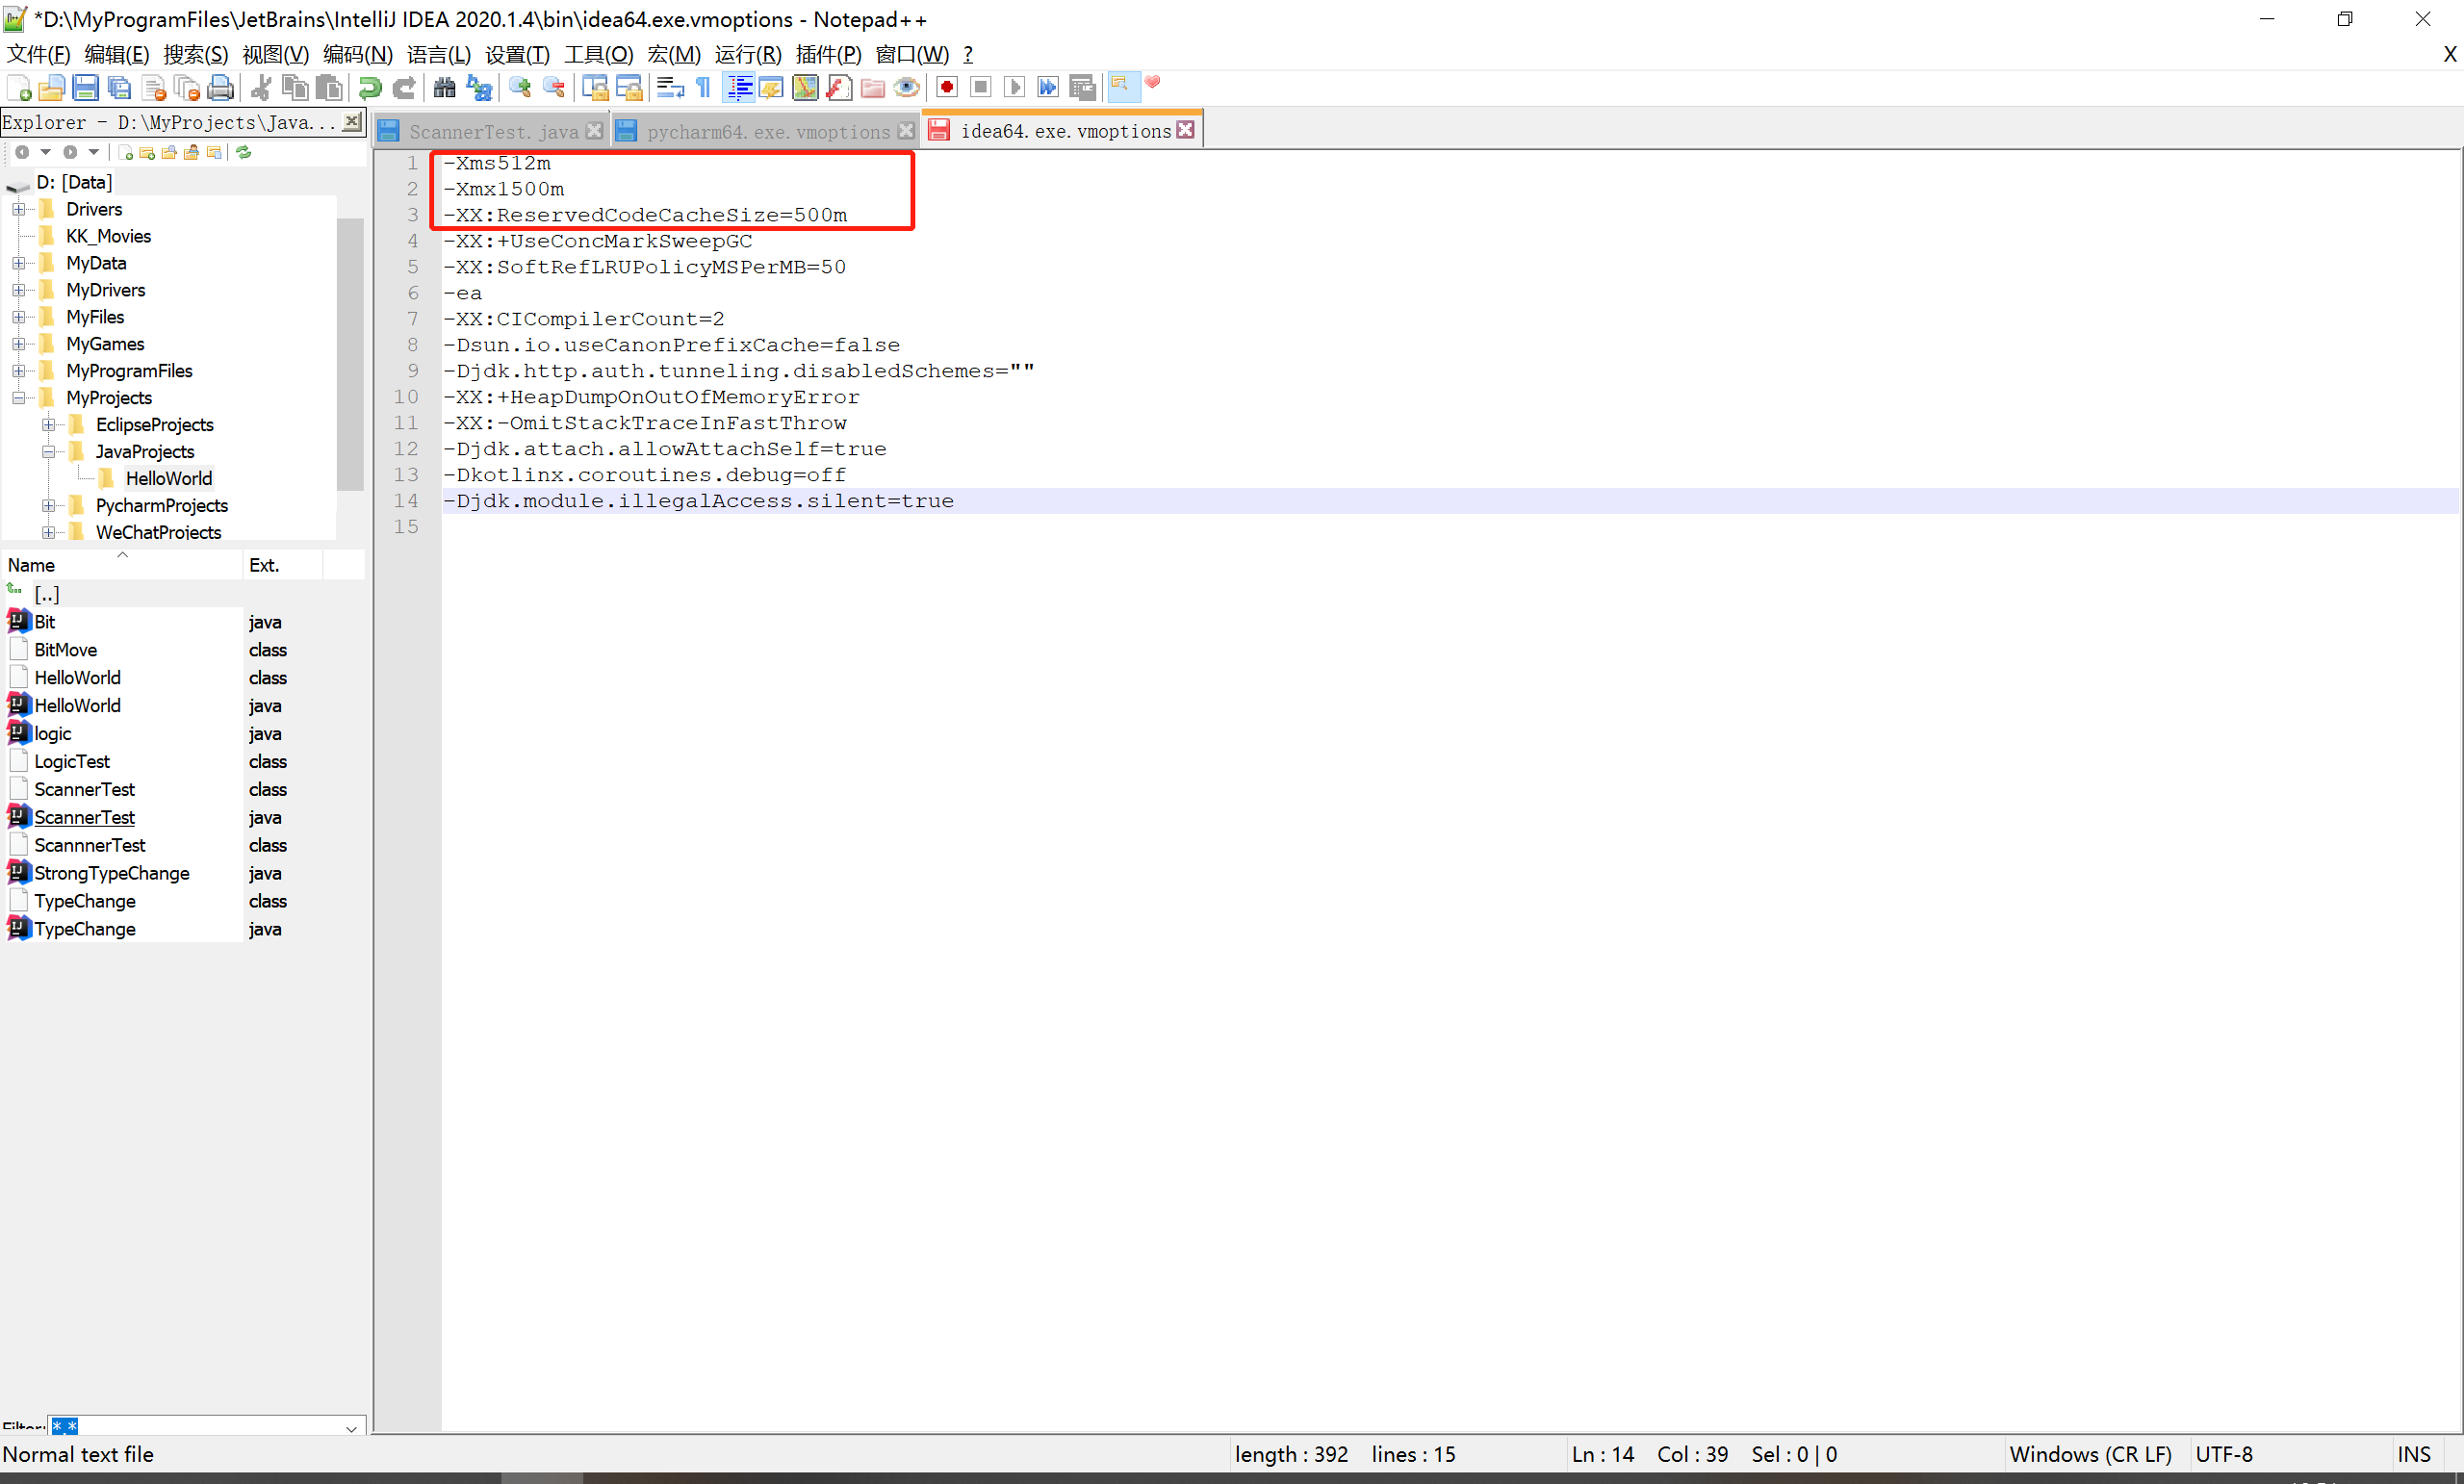
Task: Open the Find dialog from the toolbar
Action: tap(444, 87)
